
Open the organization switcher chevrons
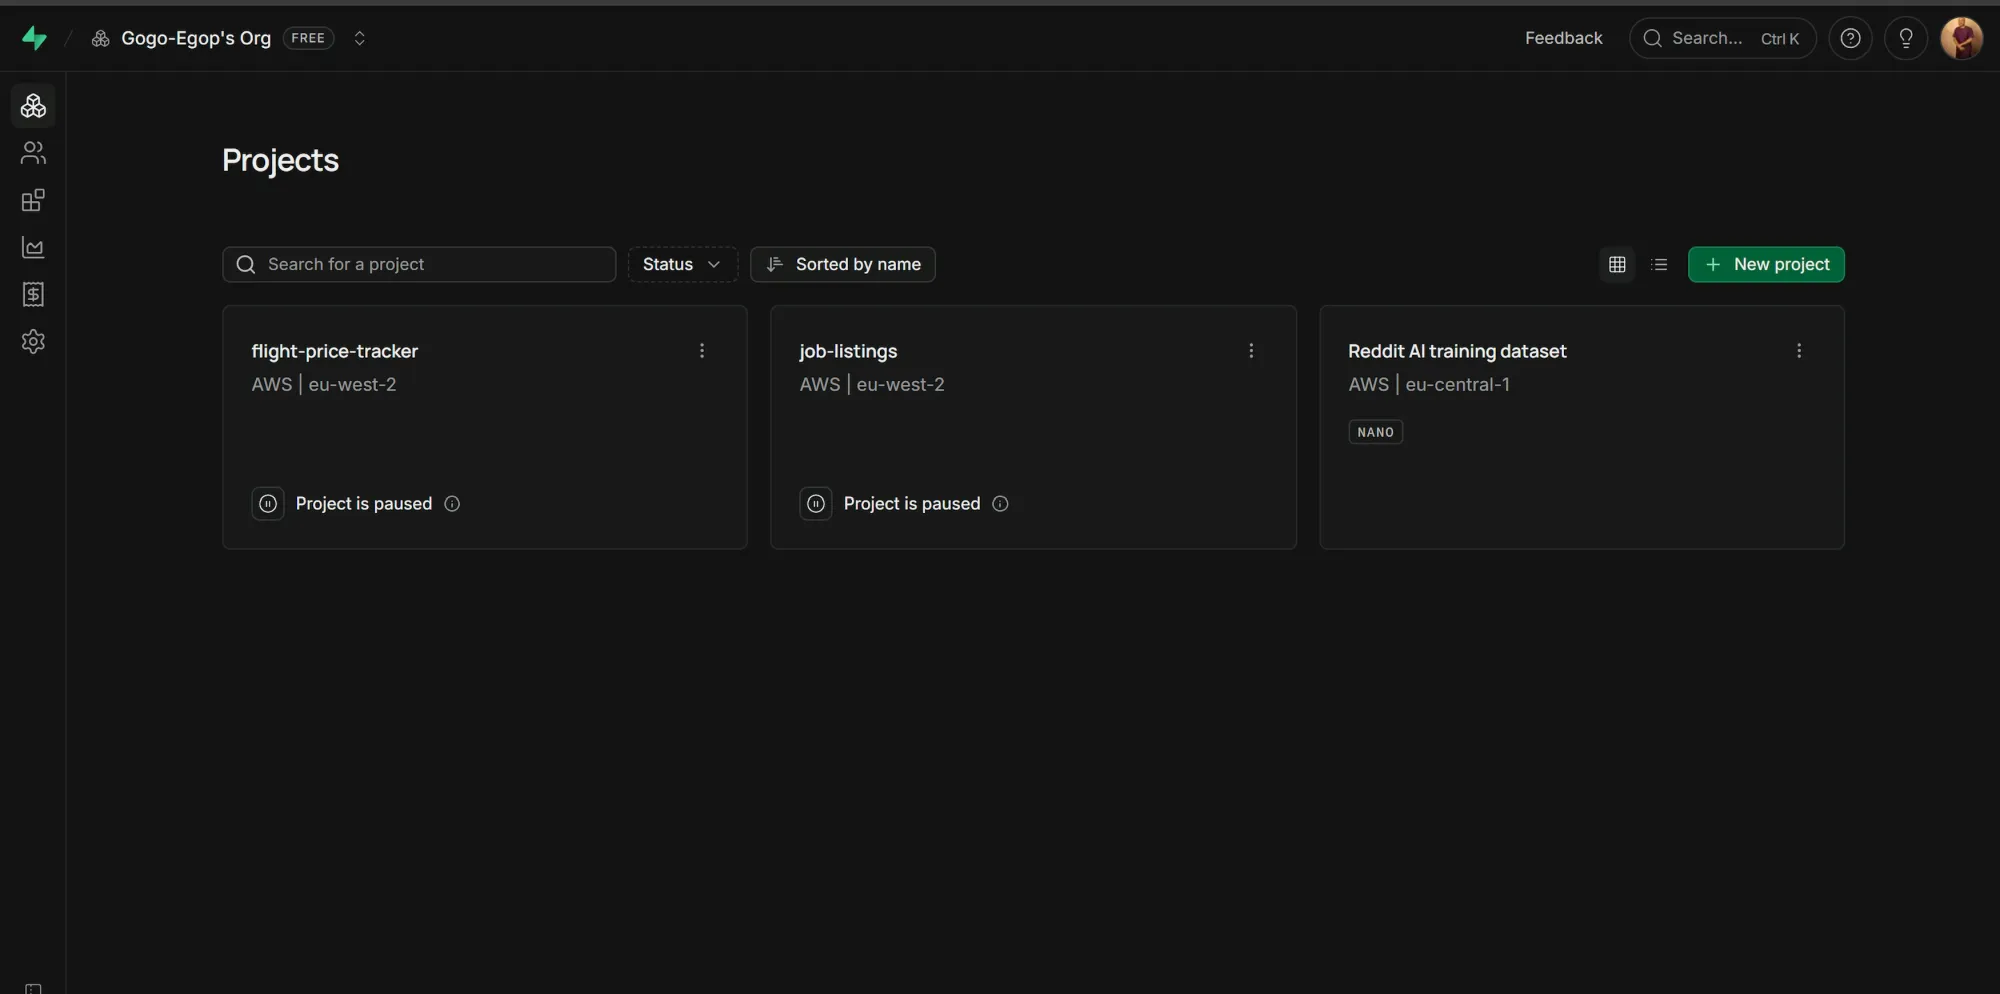tap(359, 38)
